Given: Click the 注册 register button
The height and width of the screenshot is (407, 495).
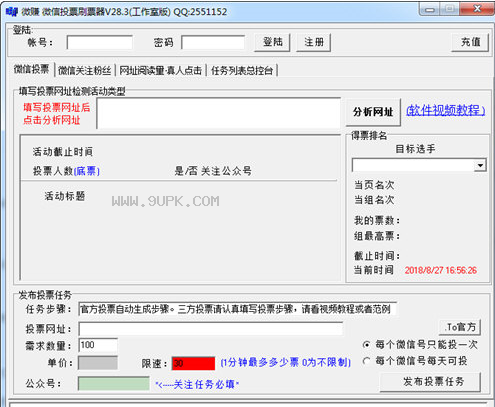Looking at the screenshot, I should coord(314,42).
